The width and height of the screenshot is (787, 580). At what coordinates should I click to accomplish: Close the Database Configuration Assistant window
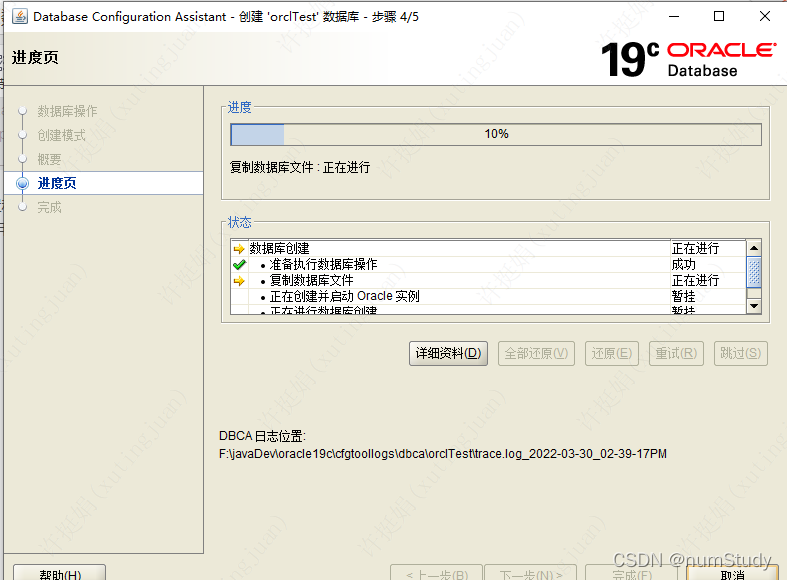click(x=764, y=17)
